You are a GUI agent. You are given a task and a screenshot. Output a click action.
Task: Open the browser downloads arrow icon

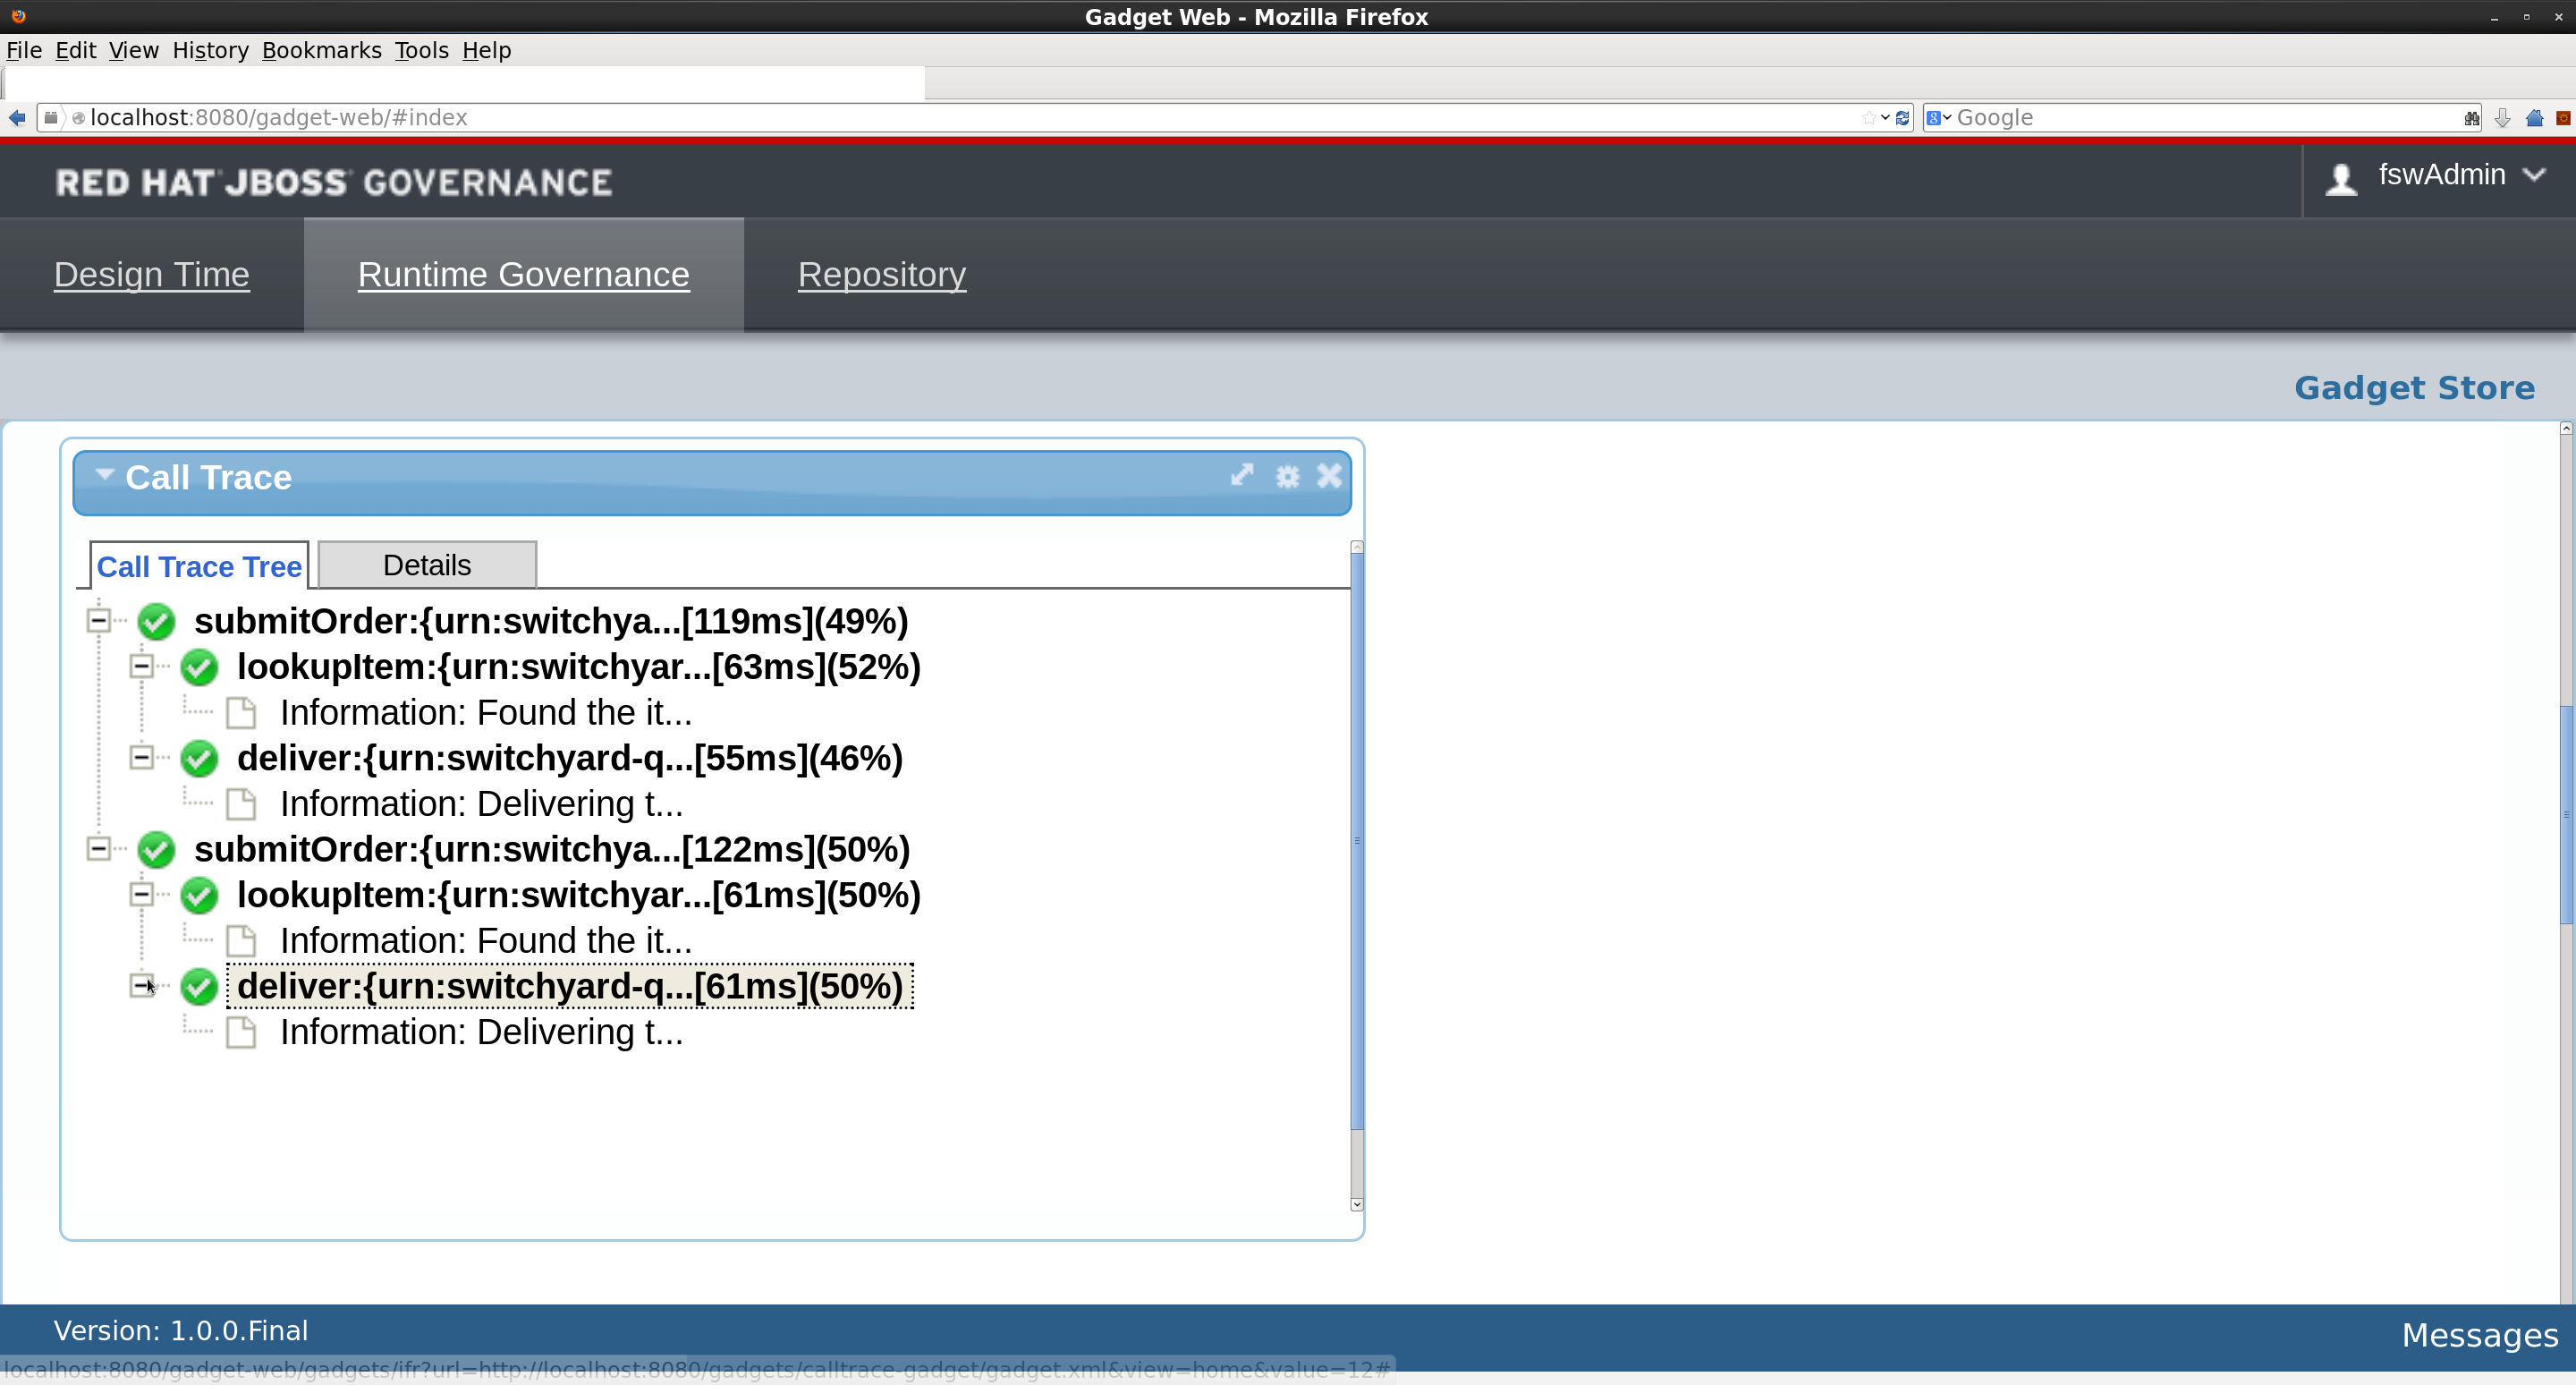tap(2502, 118)
